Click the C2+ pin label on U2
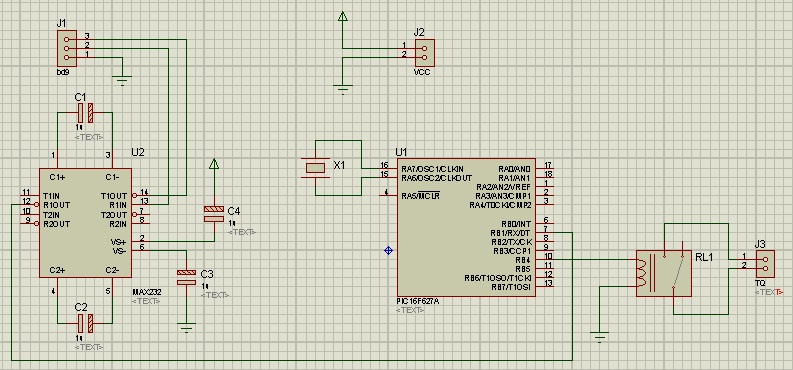 click(x=58, y=270)
